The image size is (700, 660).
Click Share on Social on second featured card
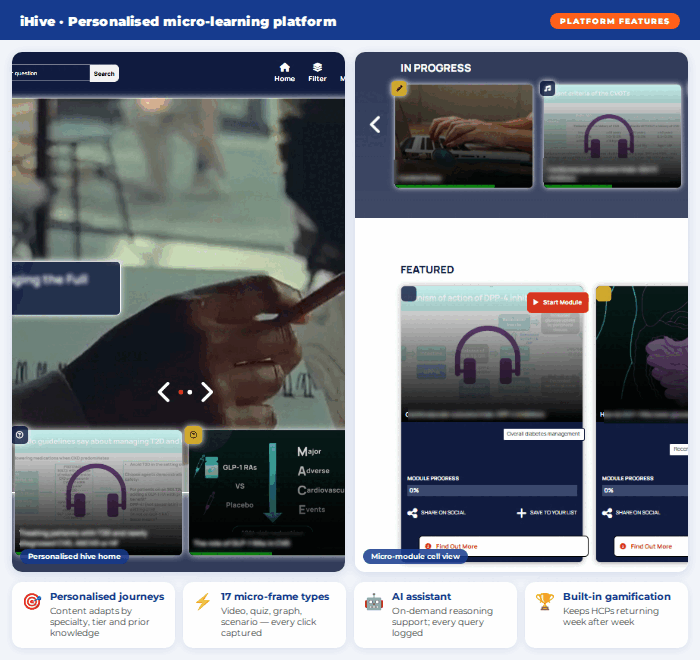click(631, 513)
